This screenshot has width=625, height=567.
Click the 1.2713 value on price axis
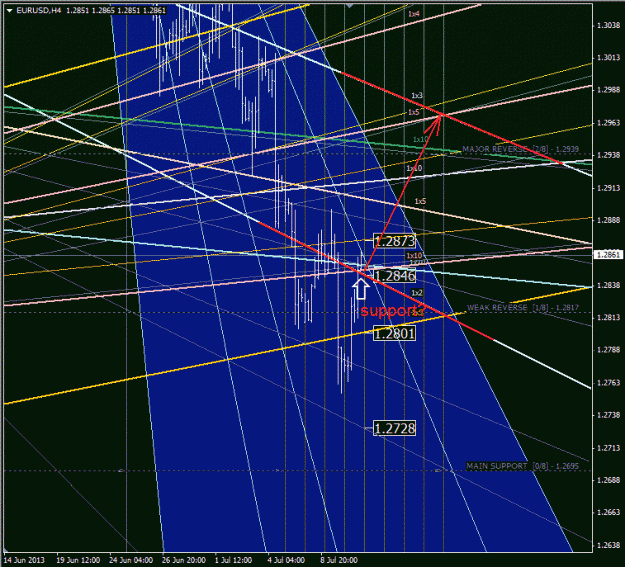[x=608, y=448]
